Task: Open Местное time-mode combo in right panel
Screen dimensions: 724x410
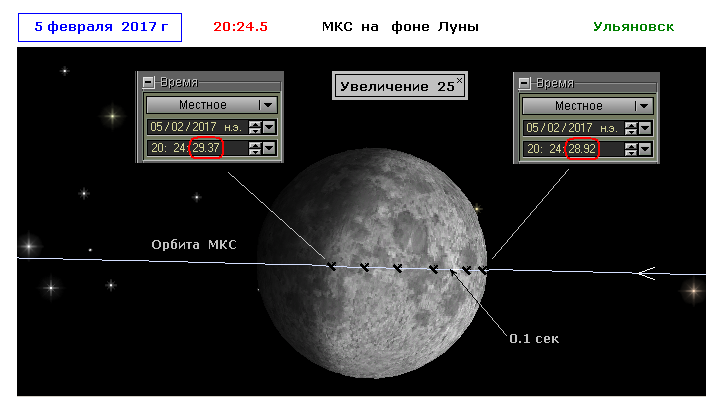Action: 588,106
